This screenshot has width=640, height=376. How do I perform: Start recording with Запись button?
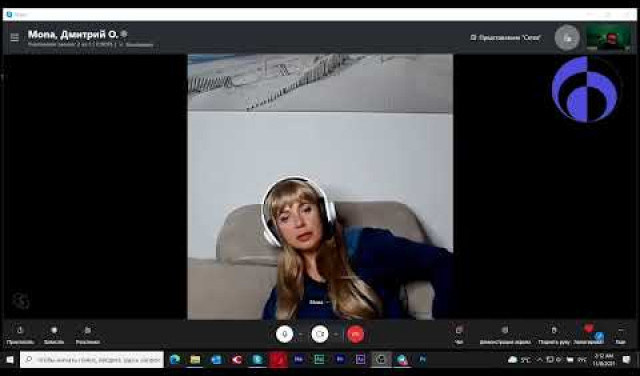(x=54, y=335)
